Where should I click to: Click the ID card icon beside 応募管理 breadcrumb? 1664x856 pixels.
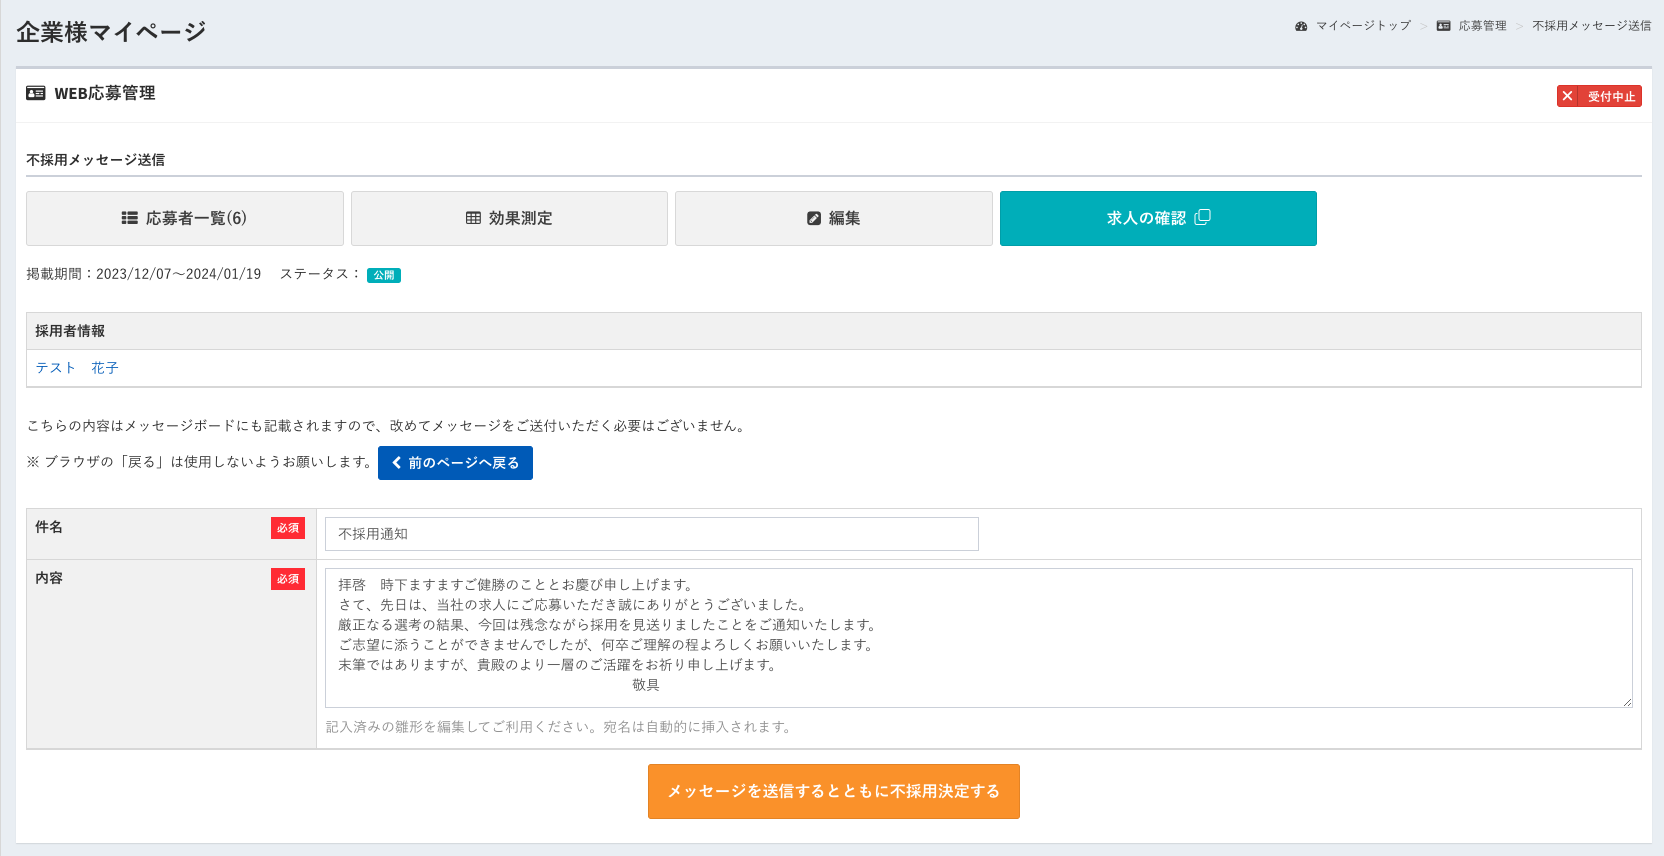click(x=1444, y=26)
